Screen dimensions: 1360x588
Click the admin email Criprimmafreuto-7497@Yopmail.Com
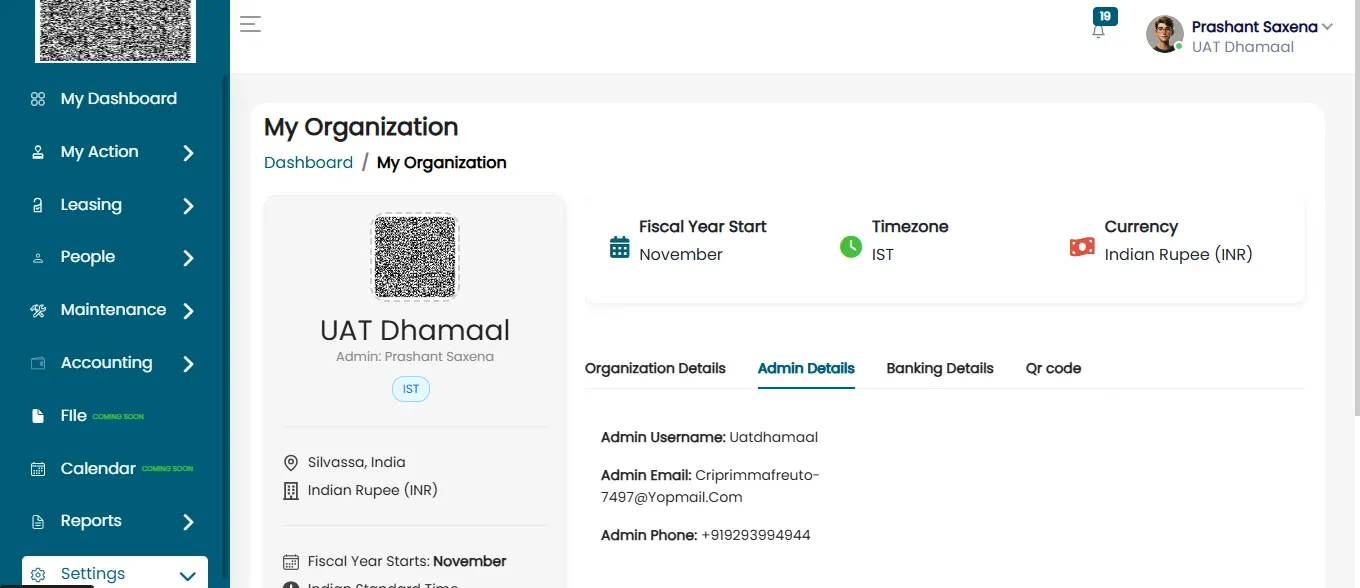pyautogui.click(x=710, y=486)
